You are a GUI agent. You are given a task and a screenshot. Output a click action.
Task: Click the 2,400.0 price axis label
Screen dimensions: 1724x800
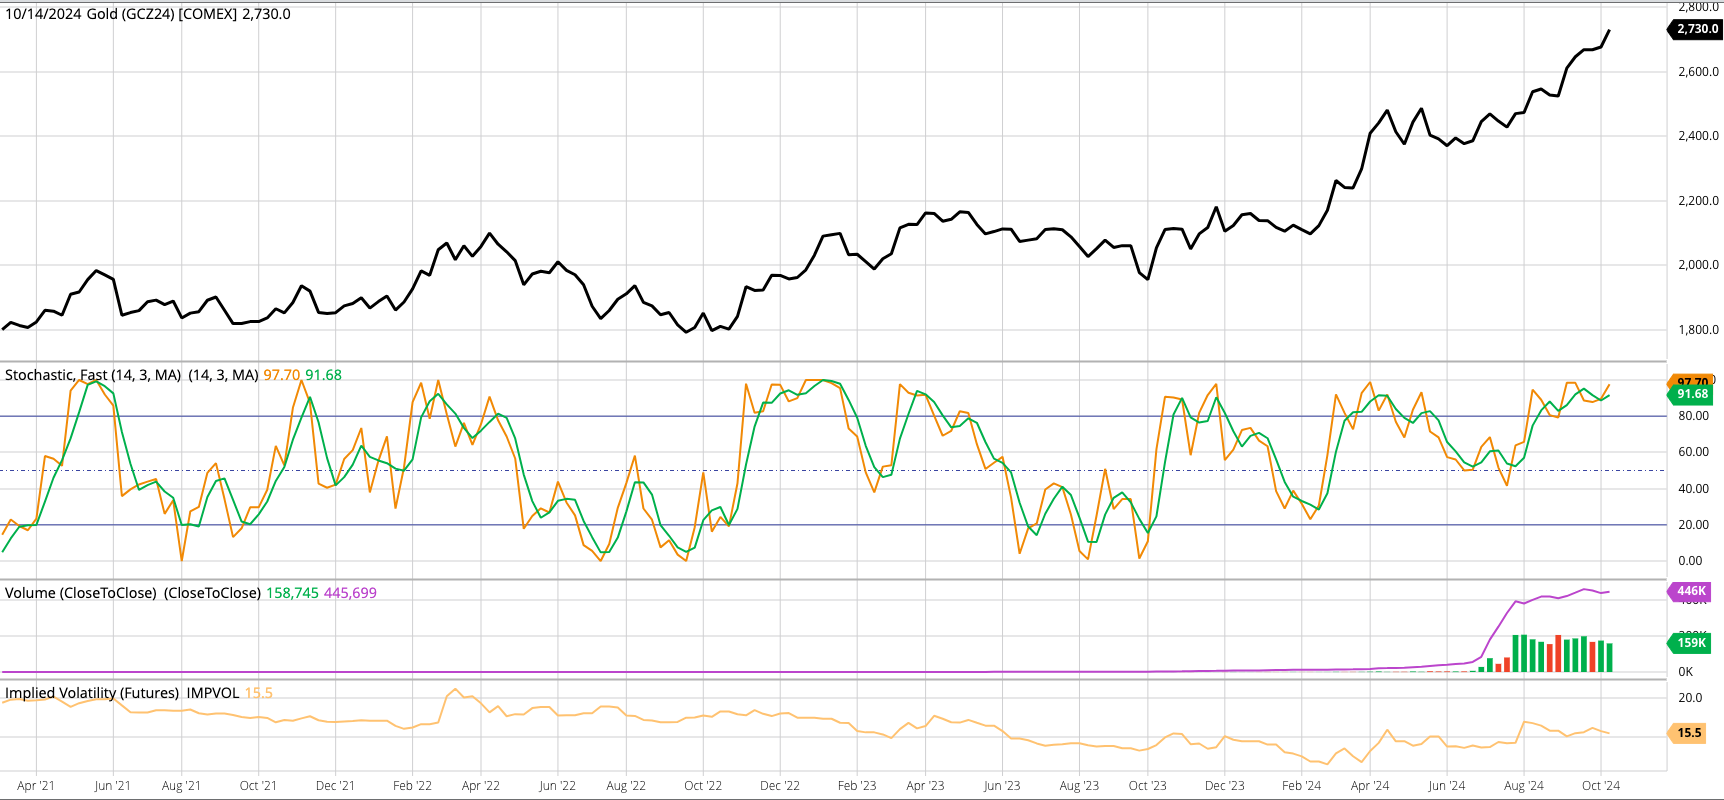click(x=1698, y=136)
